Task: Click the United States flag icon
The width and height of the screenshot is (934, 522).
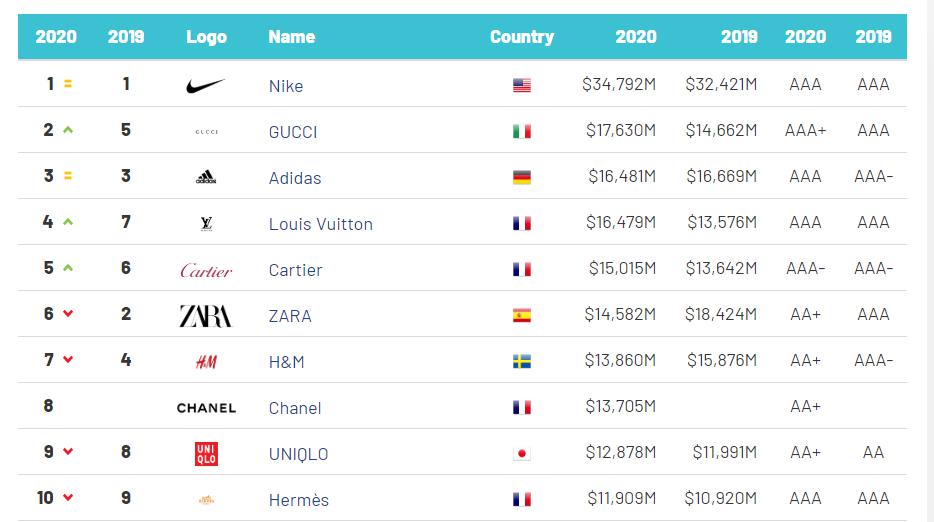Action: 521,86
